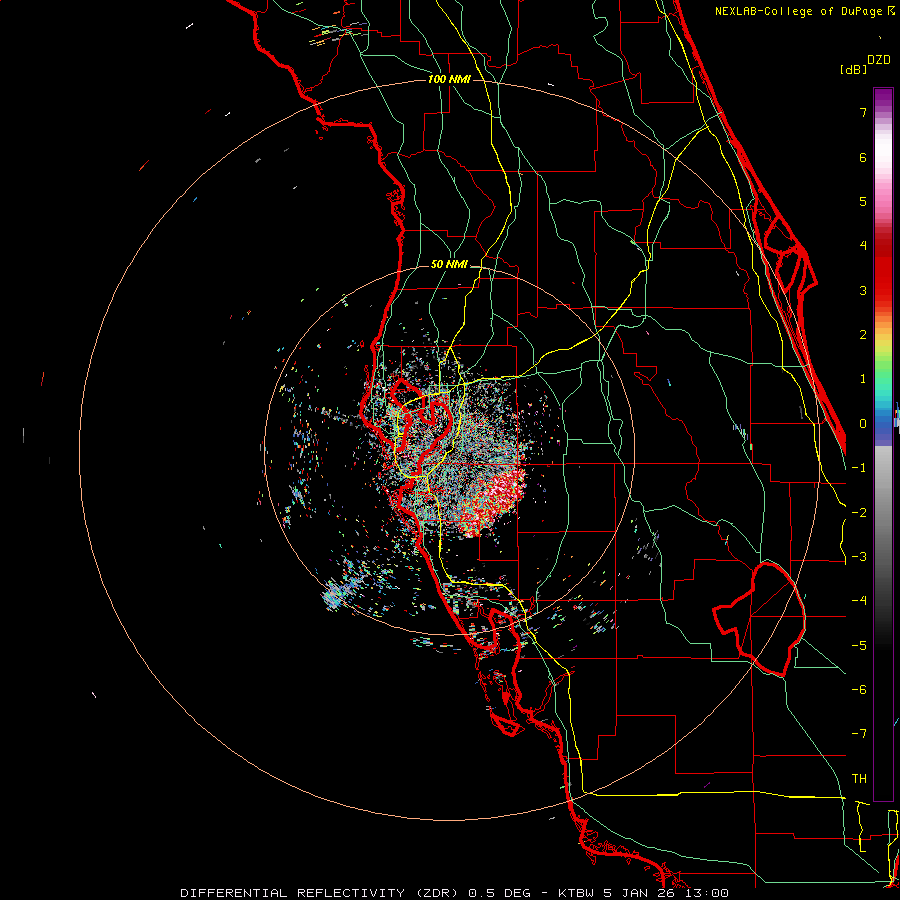Click the vertical ZDR color bar

883,444
